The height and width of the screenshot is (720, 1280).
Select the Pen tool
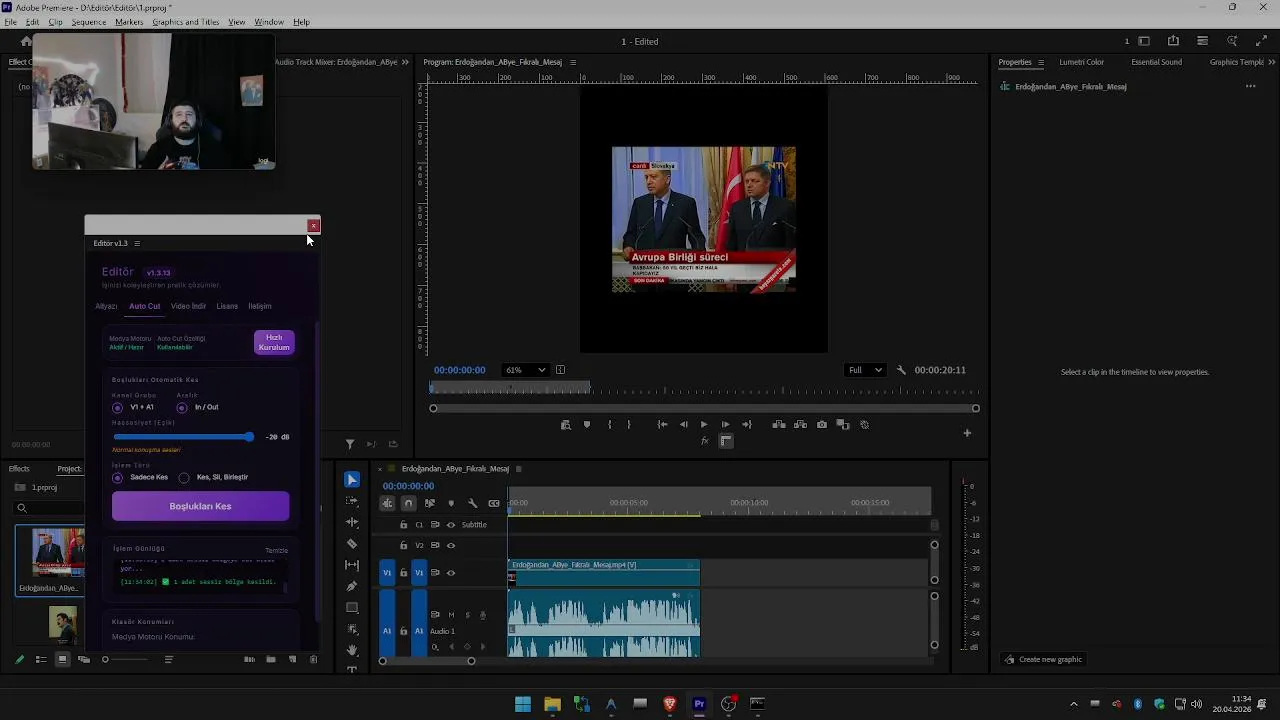coord(352,586)
